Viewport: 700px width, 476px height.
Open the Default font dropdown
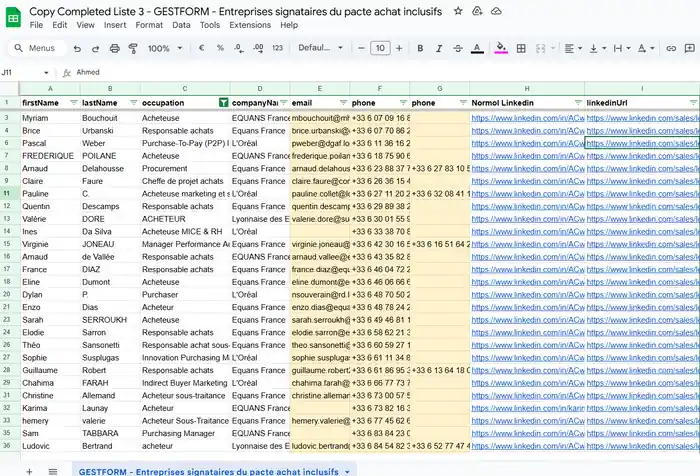point(321,48)
